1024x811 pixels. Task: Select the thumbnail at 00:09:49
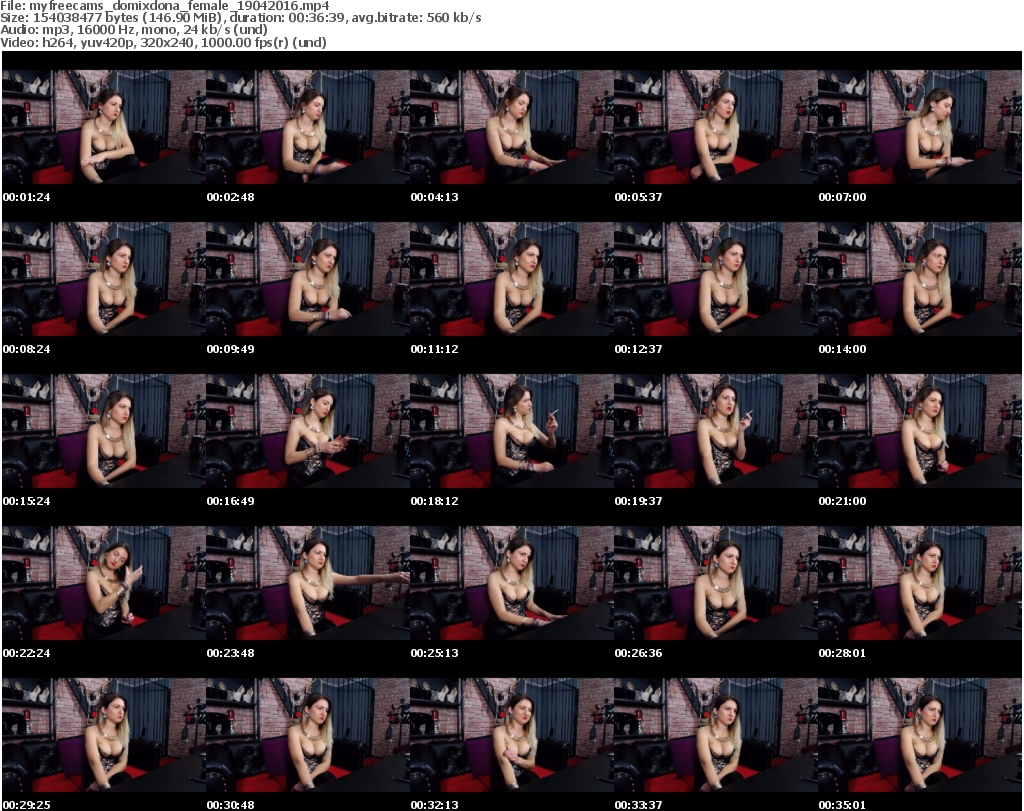(x=308, y=279)
